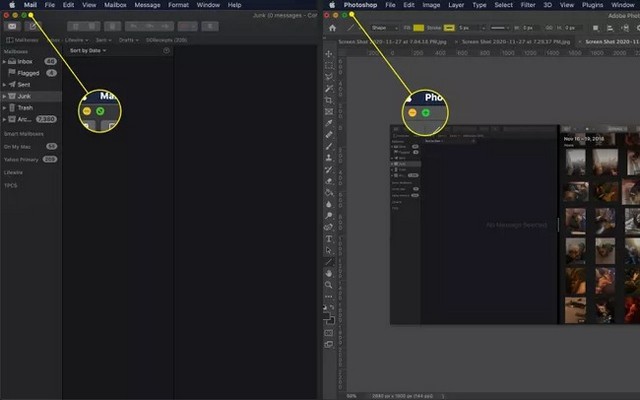Click the Mailboxes button in favorites bar

click(x=22, y=40)
